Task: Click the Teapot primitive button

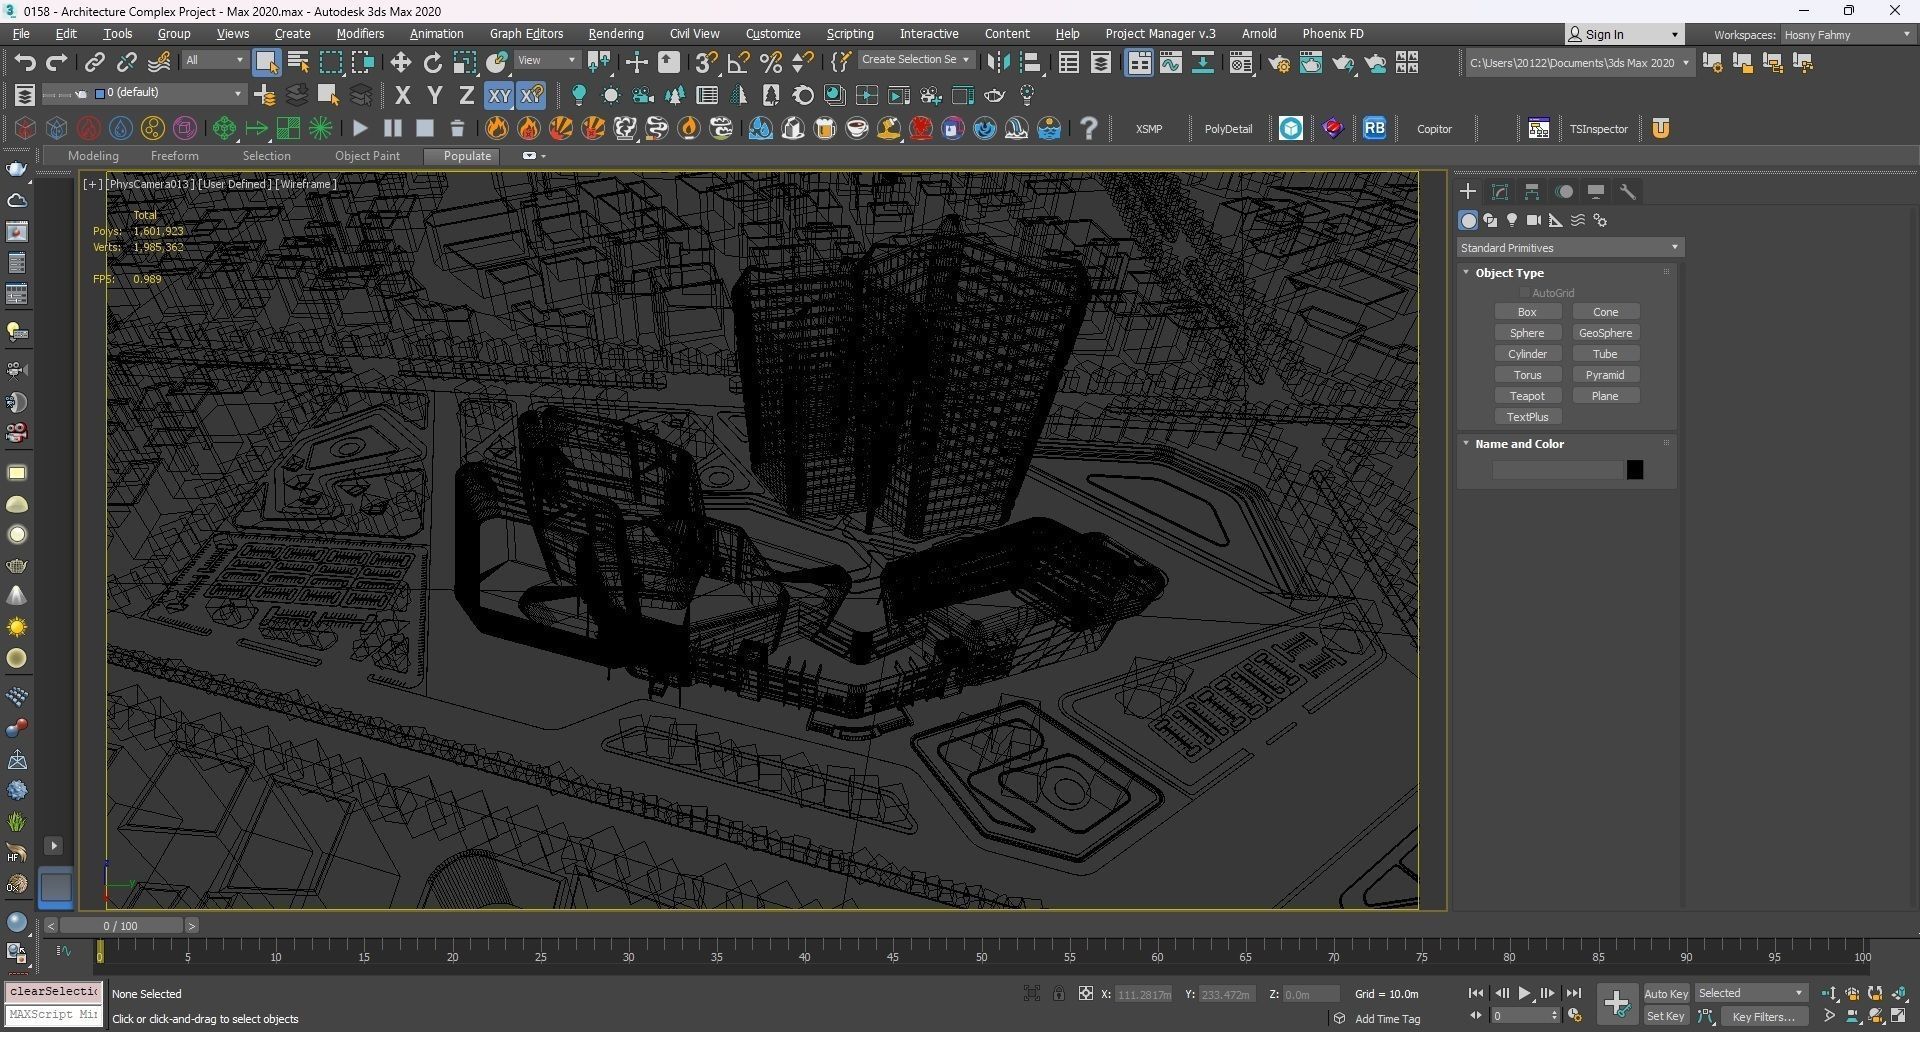Action: 1527,396
